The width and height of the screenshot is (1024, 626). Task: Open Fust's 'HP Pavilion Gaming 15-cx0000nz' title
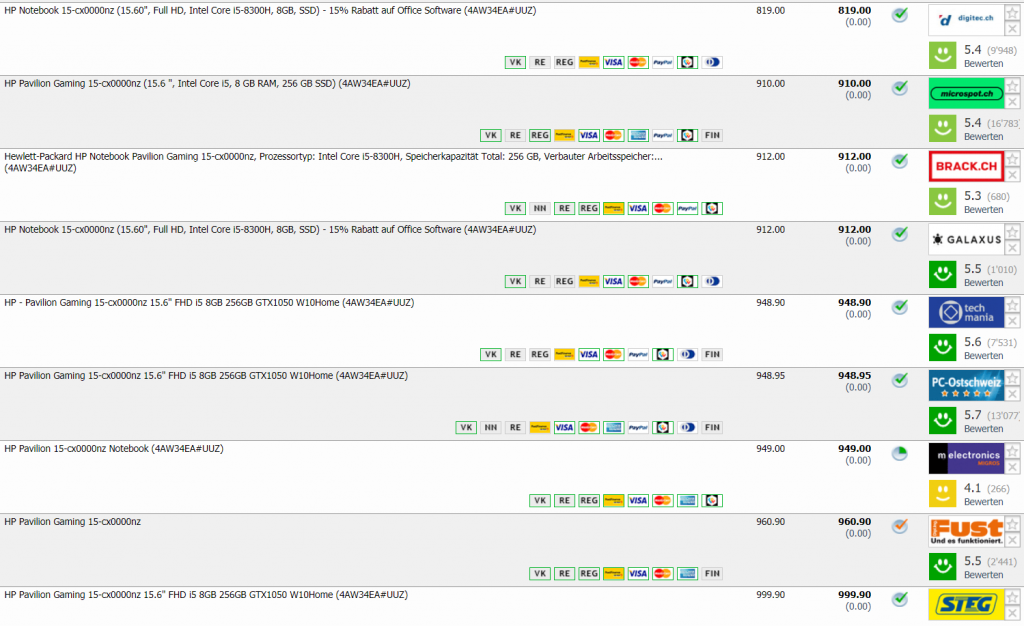click(x=72, y=522)
